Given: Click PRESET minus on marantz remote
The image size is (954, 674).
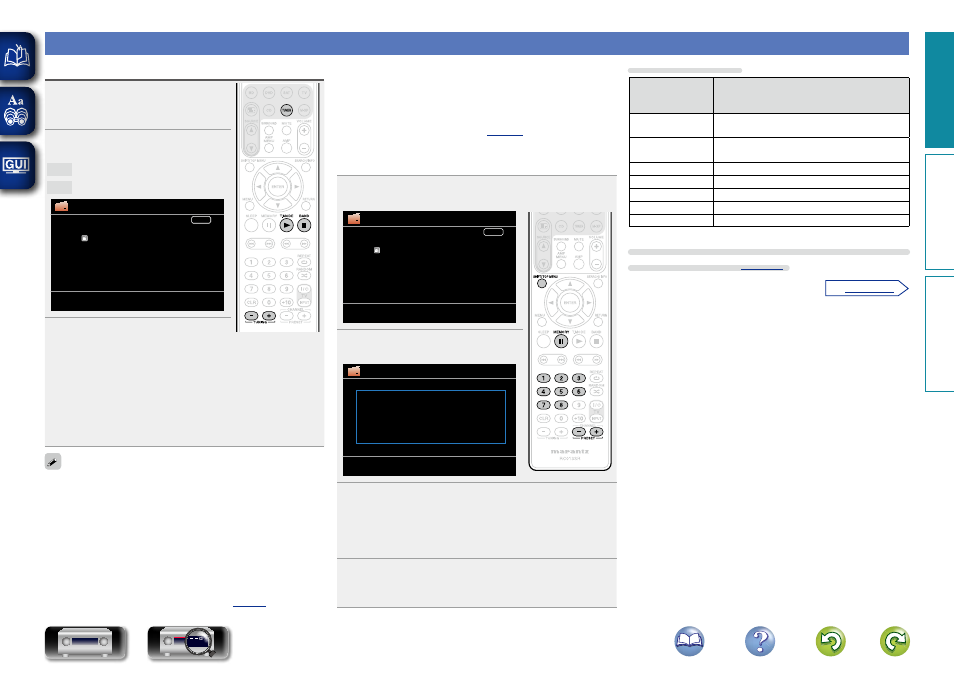Looking at the screenshot, I should click(x=579, y=432).
